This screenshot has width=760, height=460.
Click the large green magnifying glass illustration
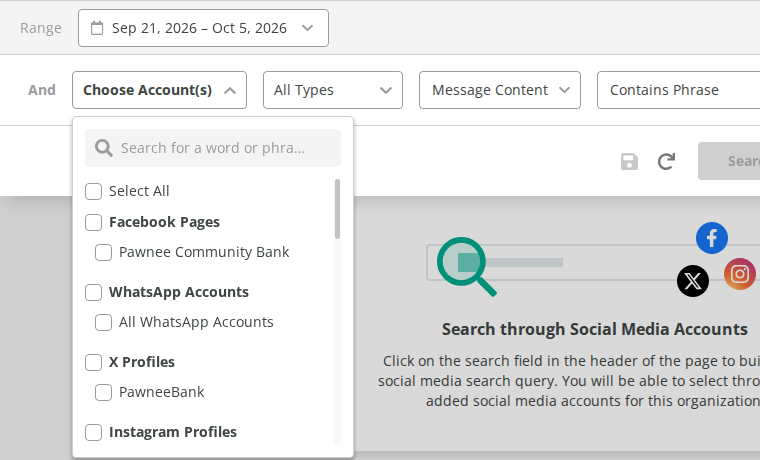(x=466, y=267)
